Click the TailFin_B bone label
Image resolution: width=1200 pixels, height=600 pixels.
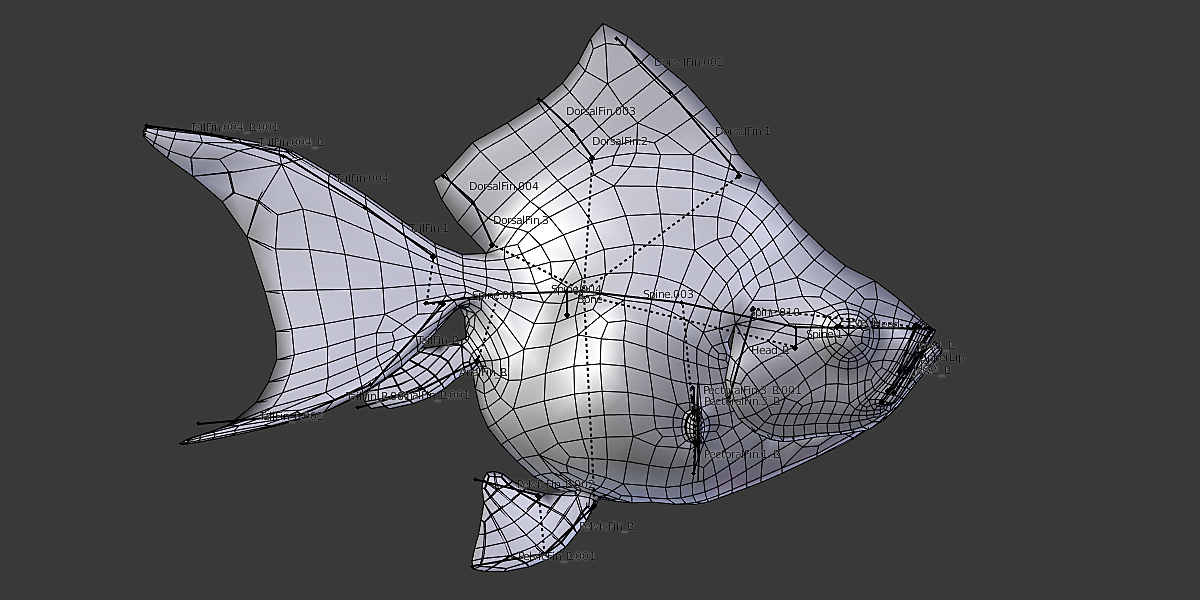(438, 341)
